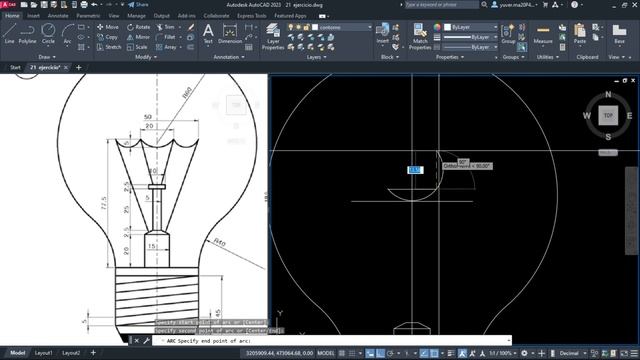Toggle grid display in status bar

342,353
